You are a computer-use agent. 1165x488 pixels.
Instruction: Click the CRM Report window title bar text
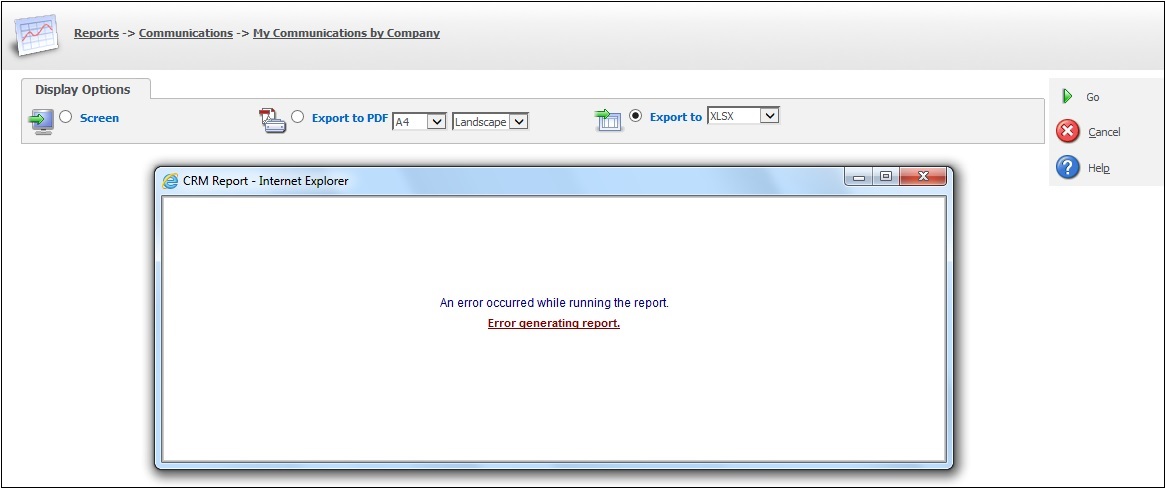point(265,180)
